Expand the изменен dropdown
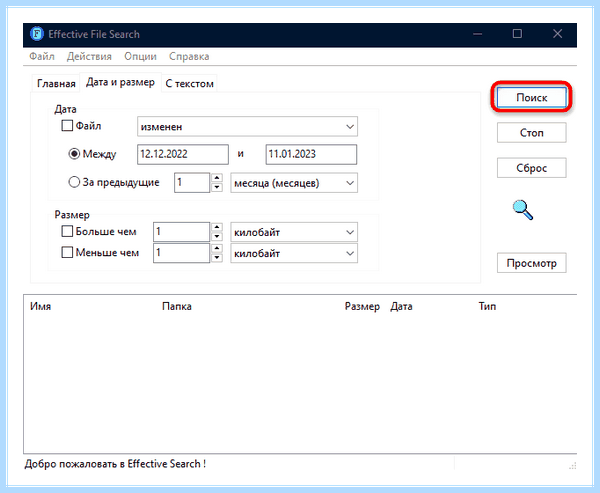 pos(247,127)
